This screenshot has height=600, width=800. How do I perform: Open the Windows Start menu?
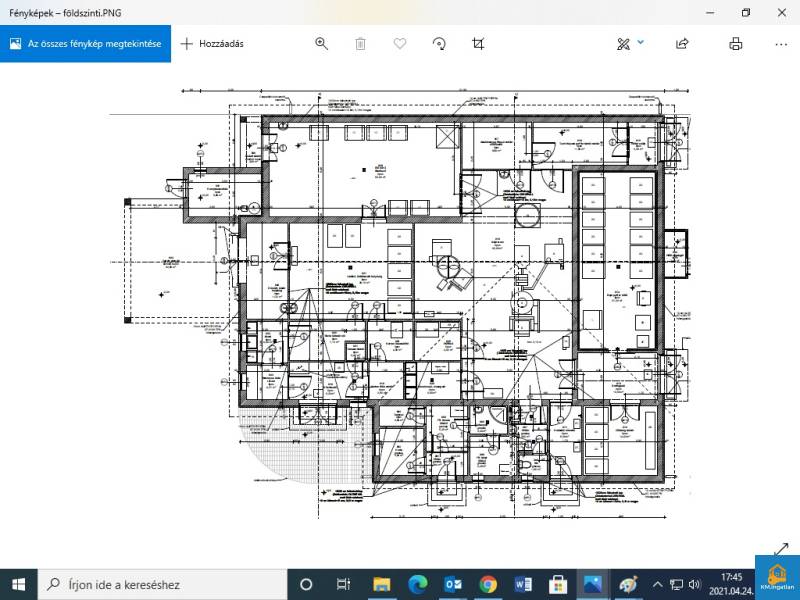[x=18, y=584]
